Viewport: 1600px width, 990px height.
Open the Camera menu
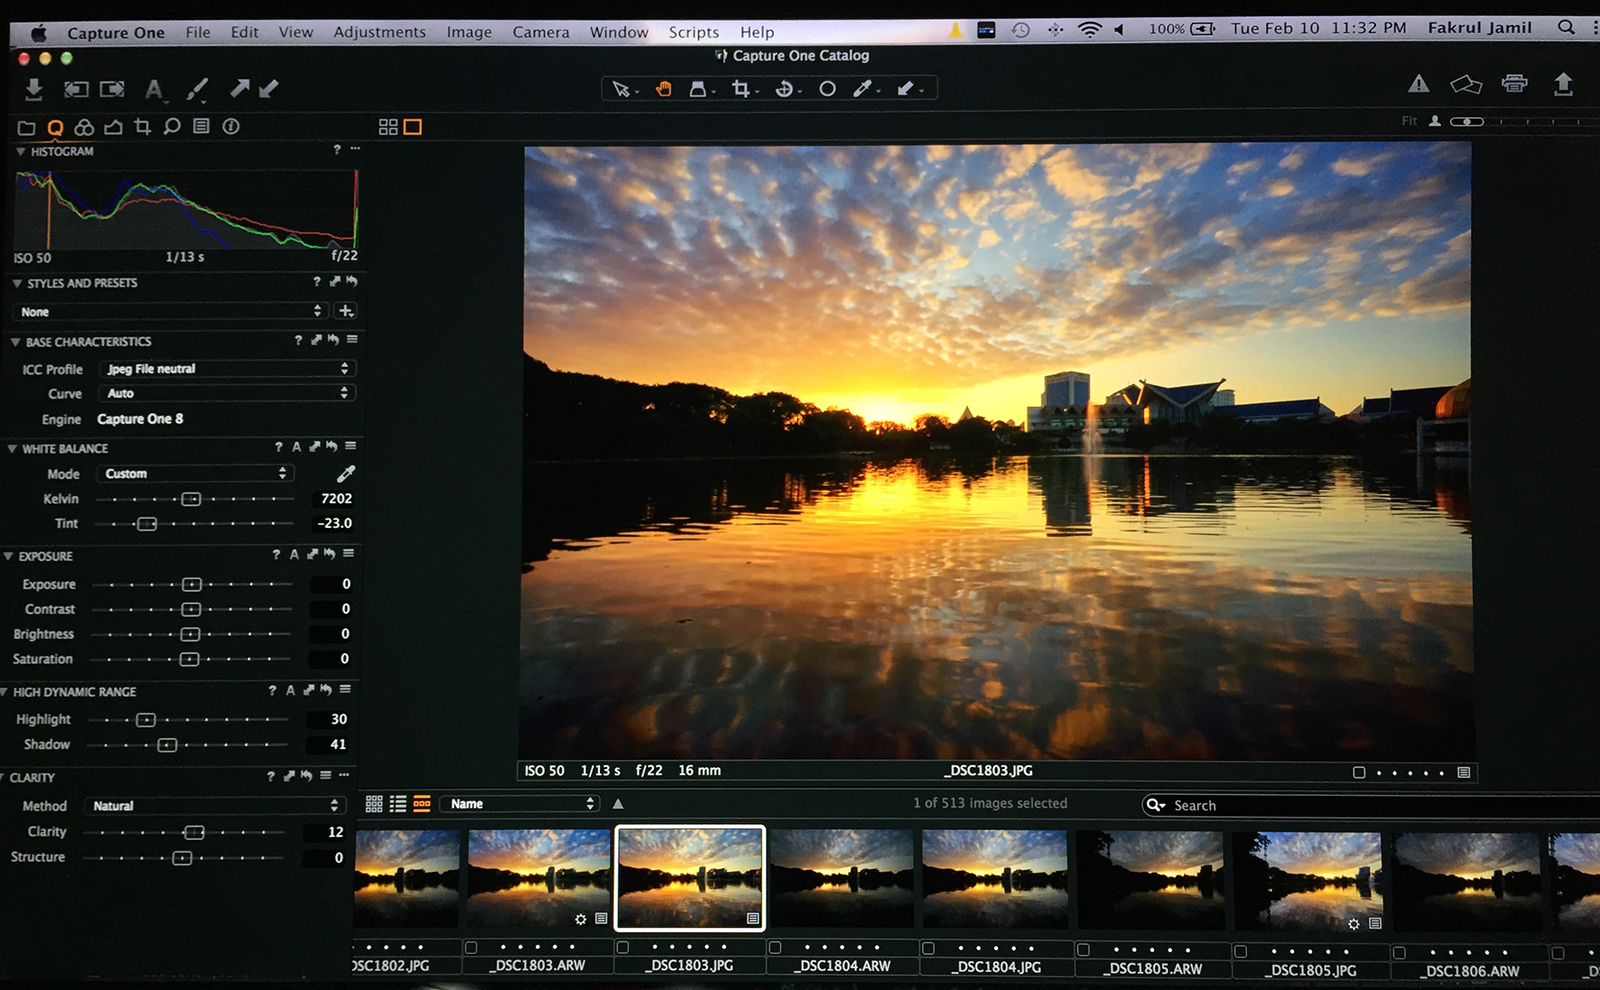(540, 32)
